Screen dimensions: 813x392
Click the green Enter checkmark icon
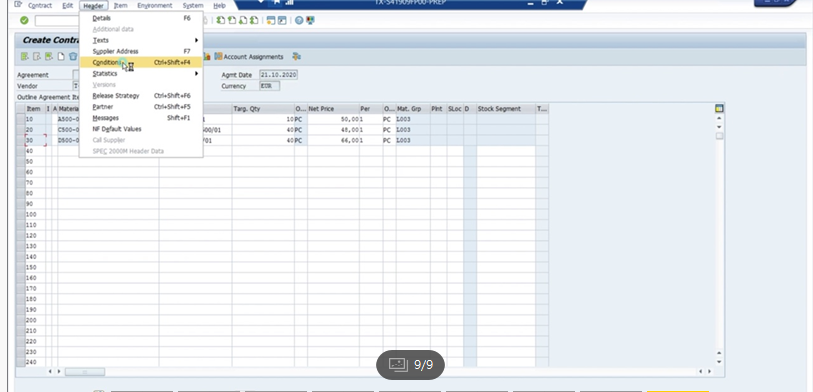[24, 21]
